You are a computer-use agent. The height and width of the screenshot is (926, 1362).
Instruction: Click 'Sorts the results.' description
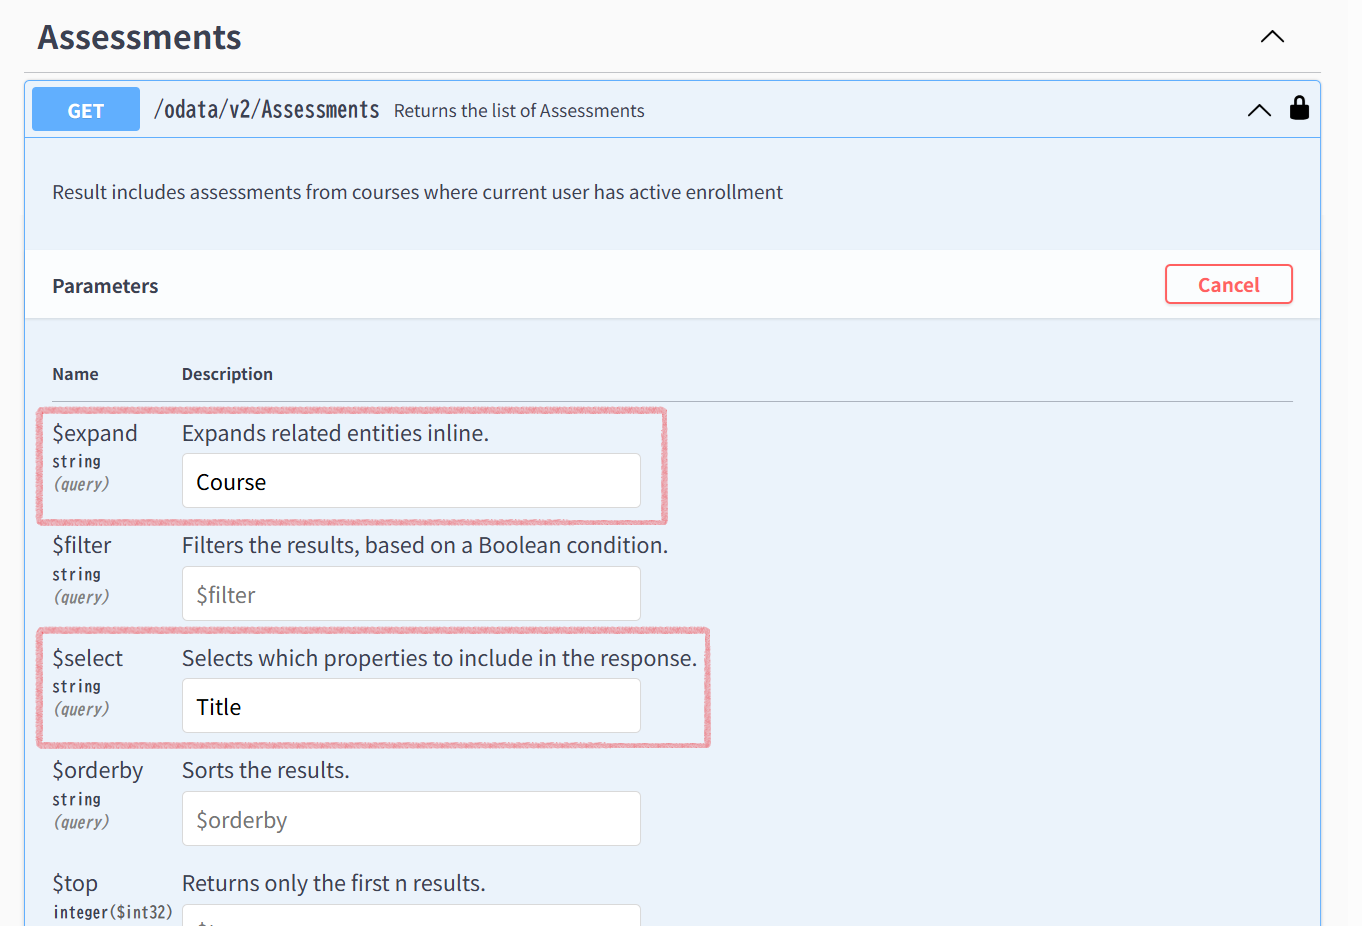(x=265, y=770)
